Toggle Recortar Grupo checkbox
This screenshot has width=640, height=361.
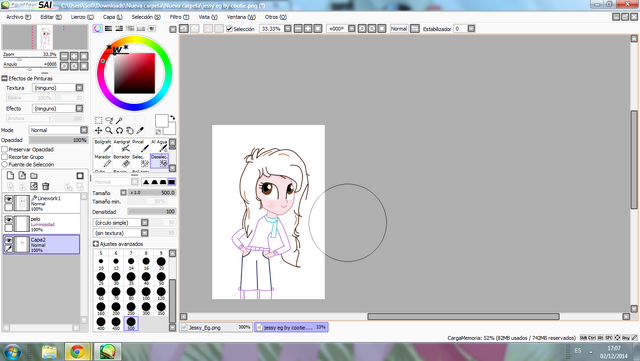point(5,157)
